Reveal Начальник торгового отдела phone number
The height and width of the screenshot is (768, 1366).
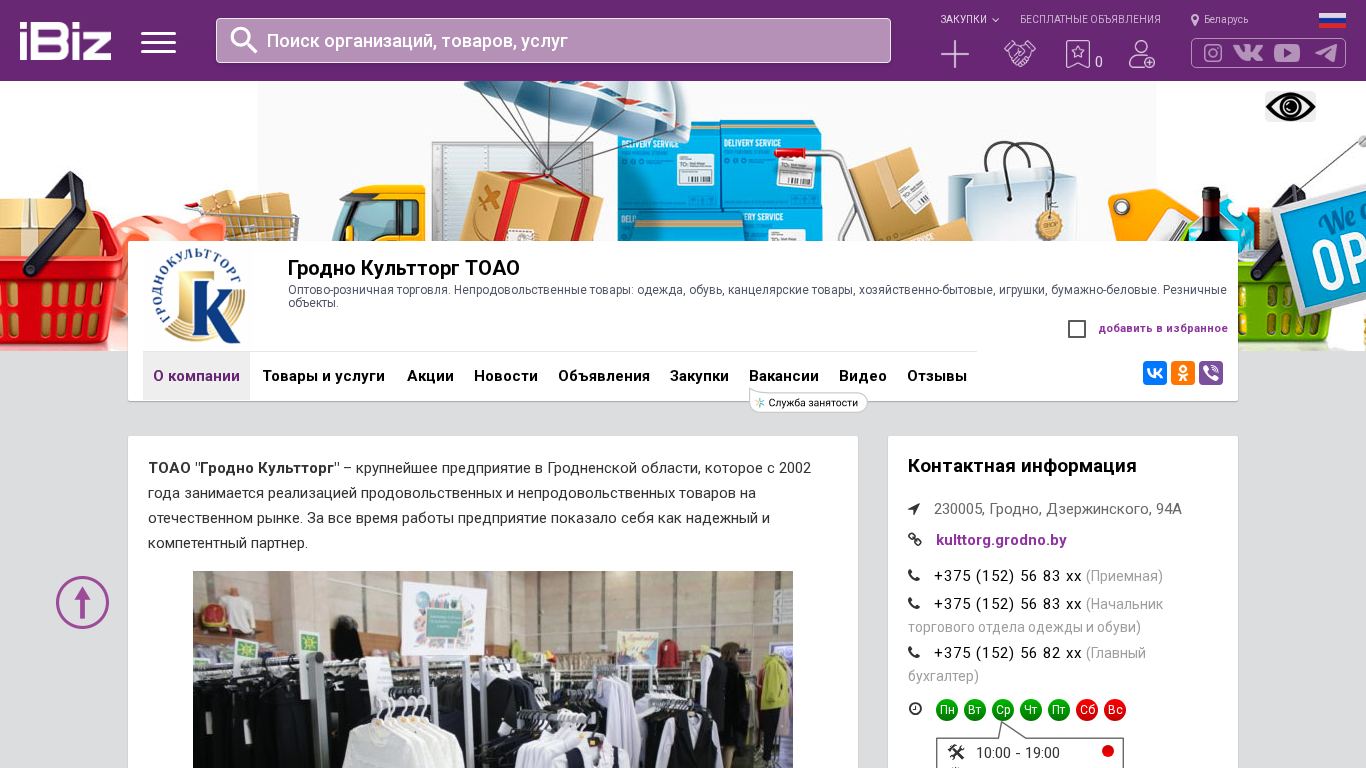1008,604
